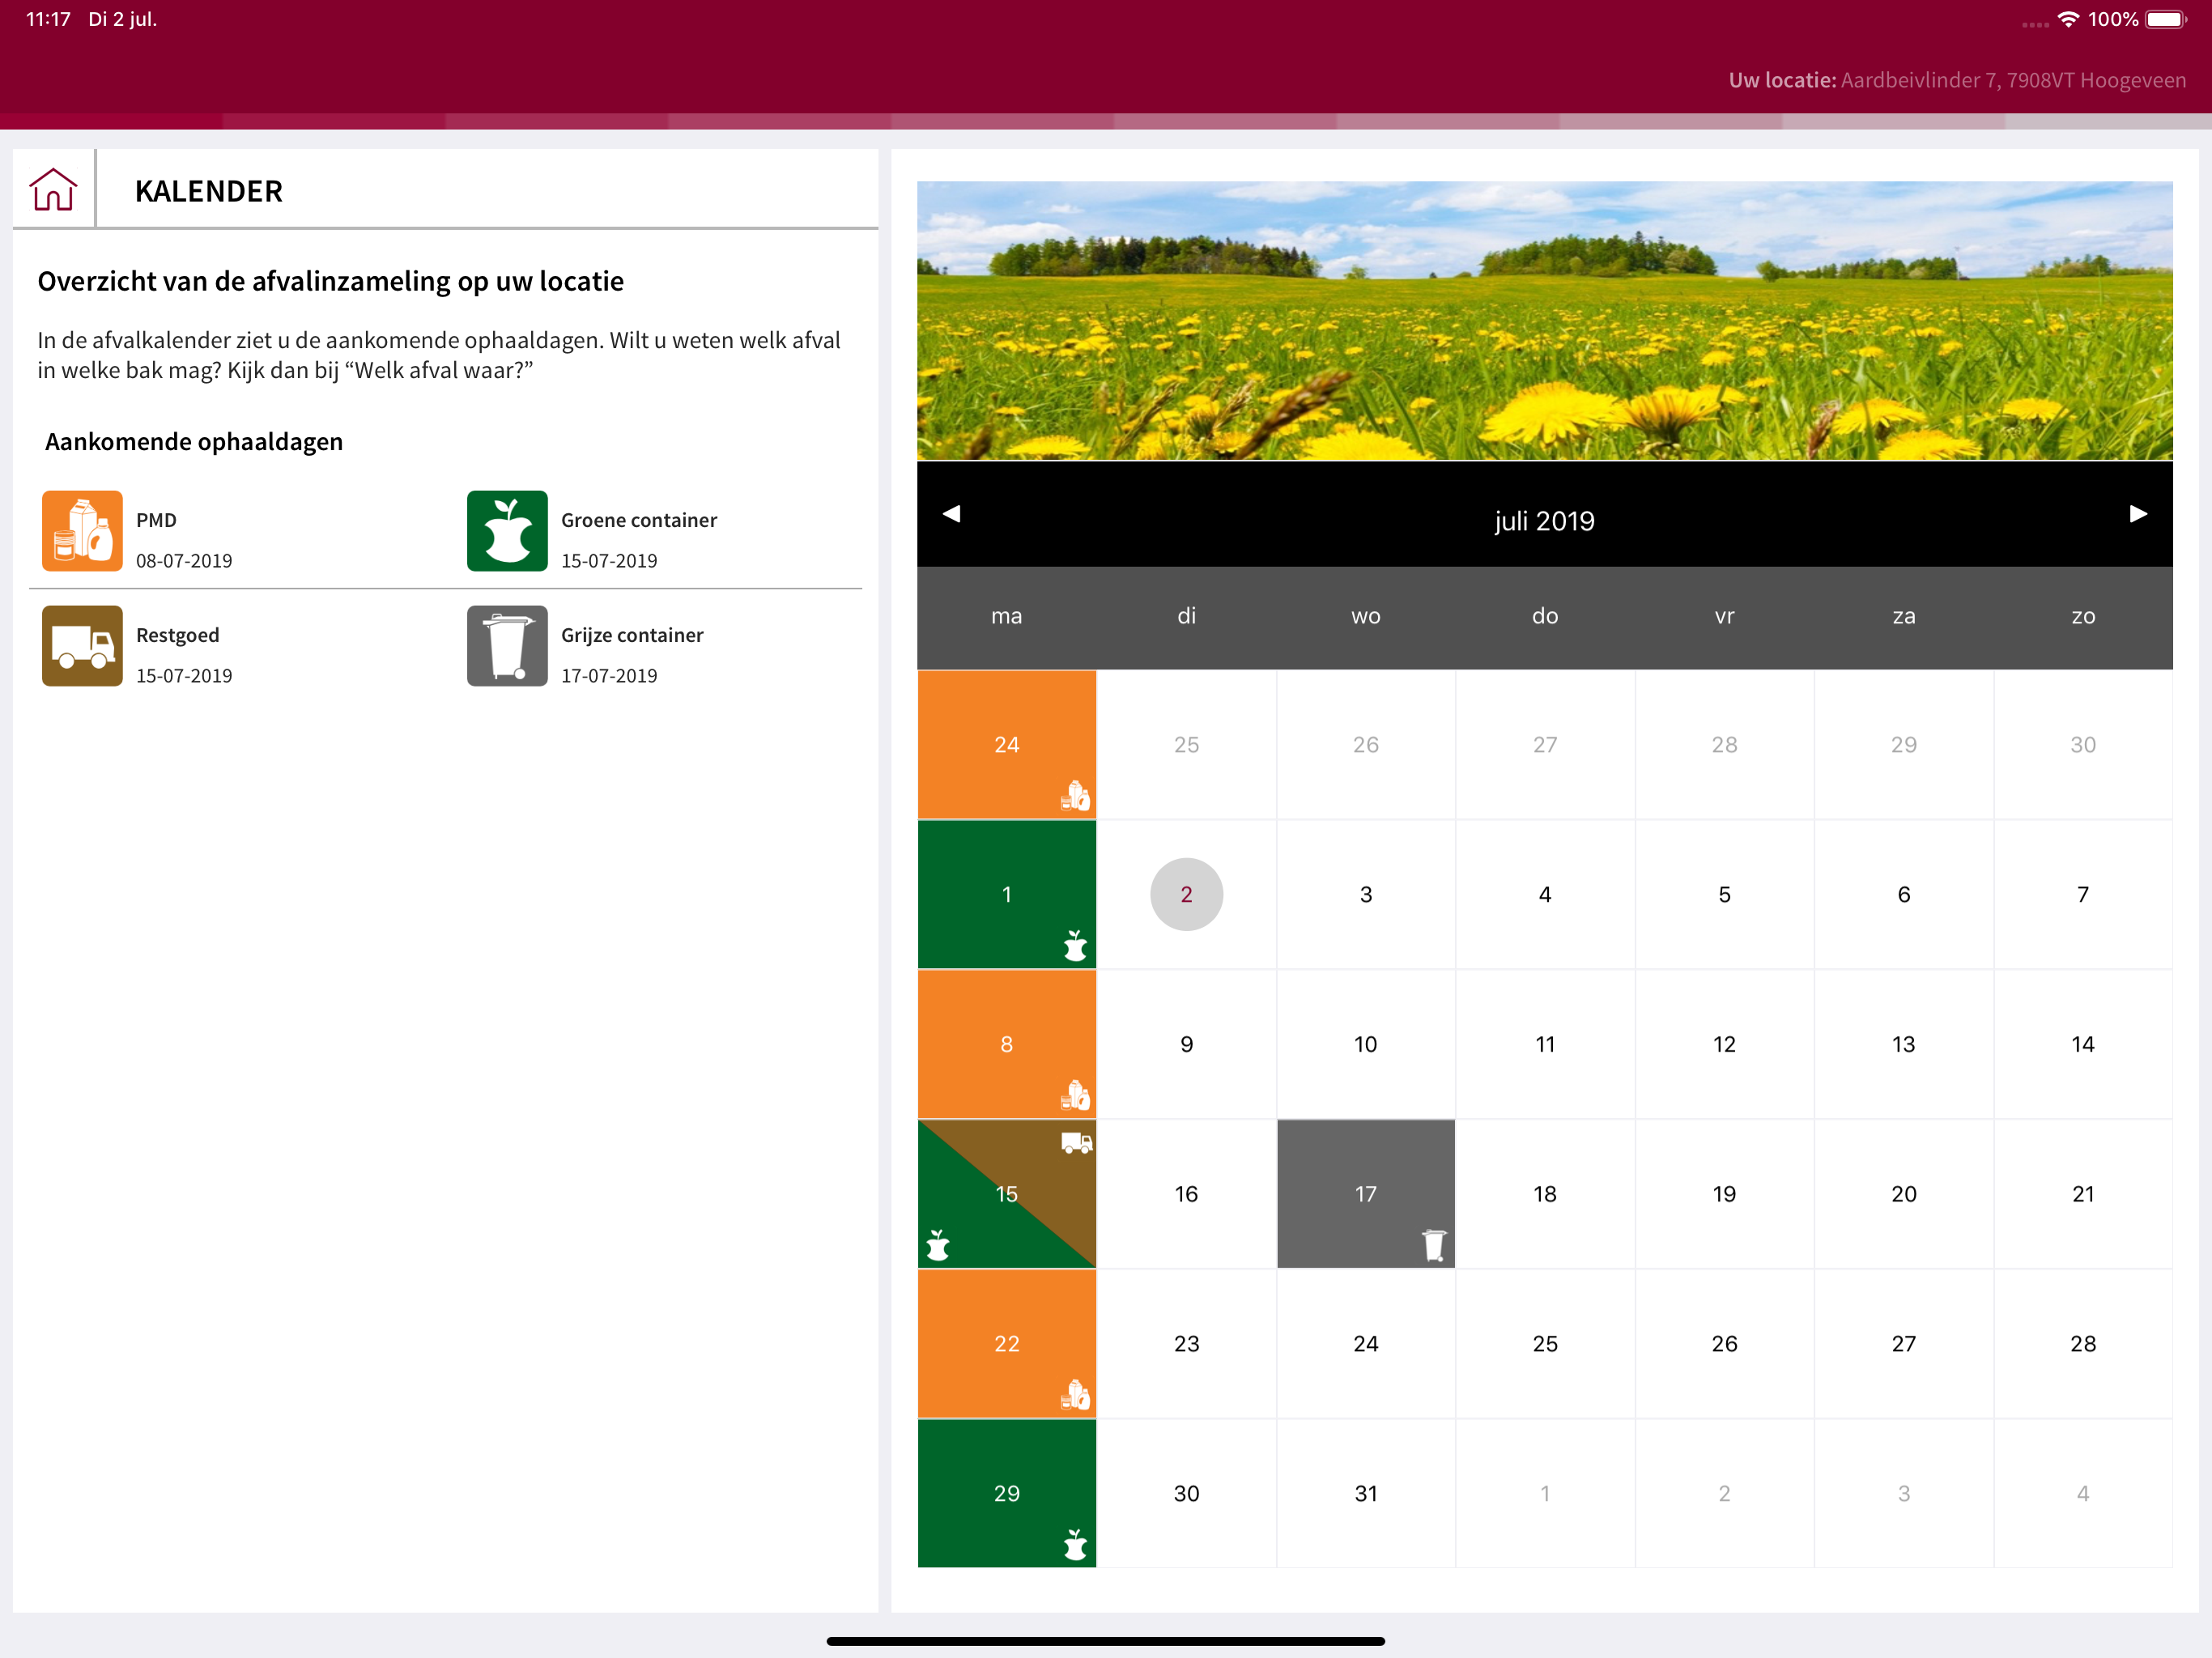The height and width of the screenshot is (1658, 2212).
Task: Tap the apple icon on July 29
Action: 1075,1545
